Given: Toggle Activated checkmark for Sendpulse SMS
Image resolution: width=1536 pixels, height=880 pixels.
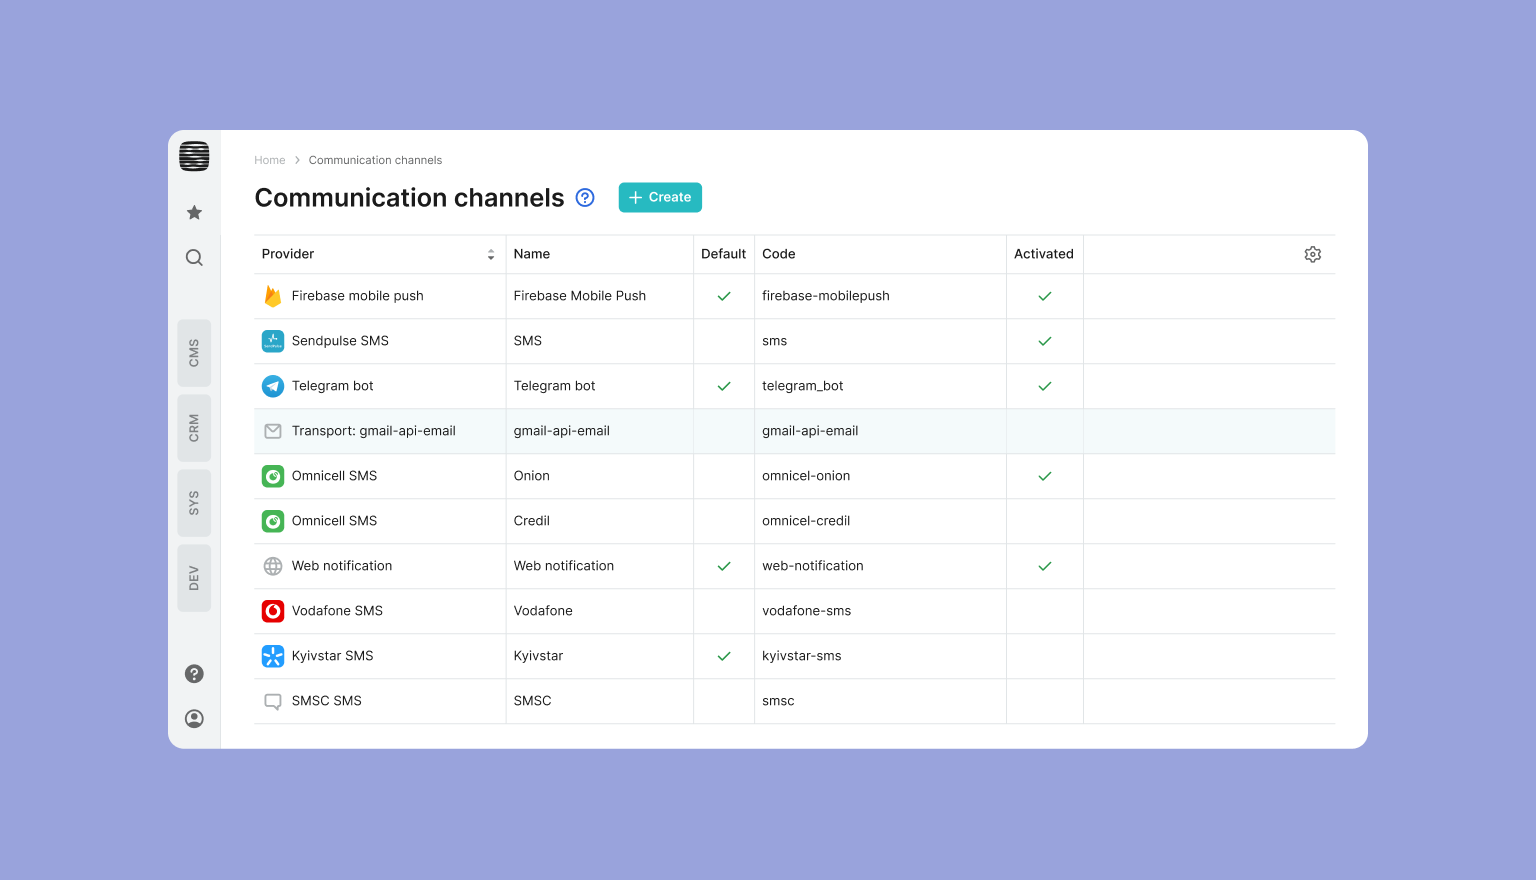Looking at the screenshot, I should [1044, 341].
